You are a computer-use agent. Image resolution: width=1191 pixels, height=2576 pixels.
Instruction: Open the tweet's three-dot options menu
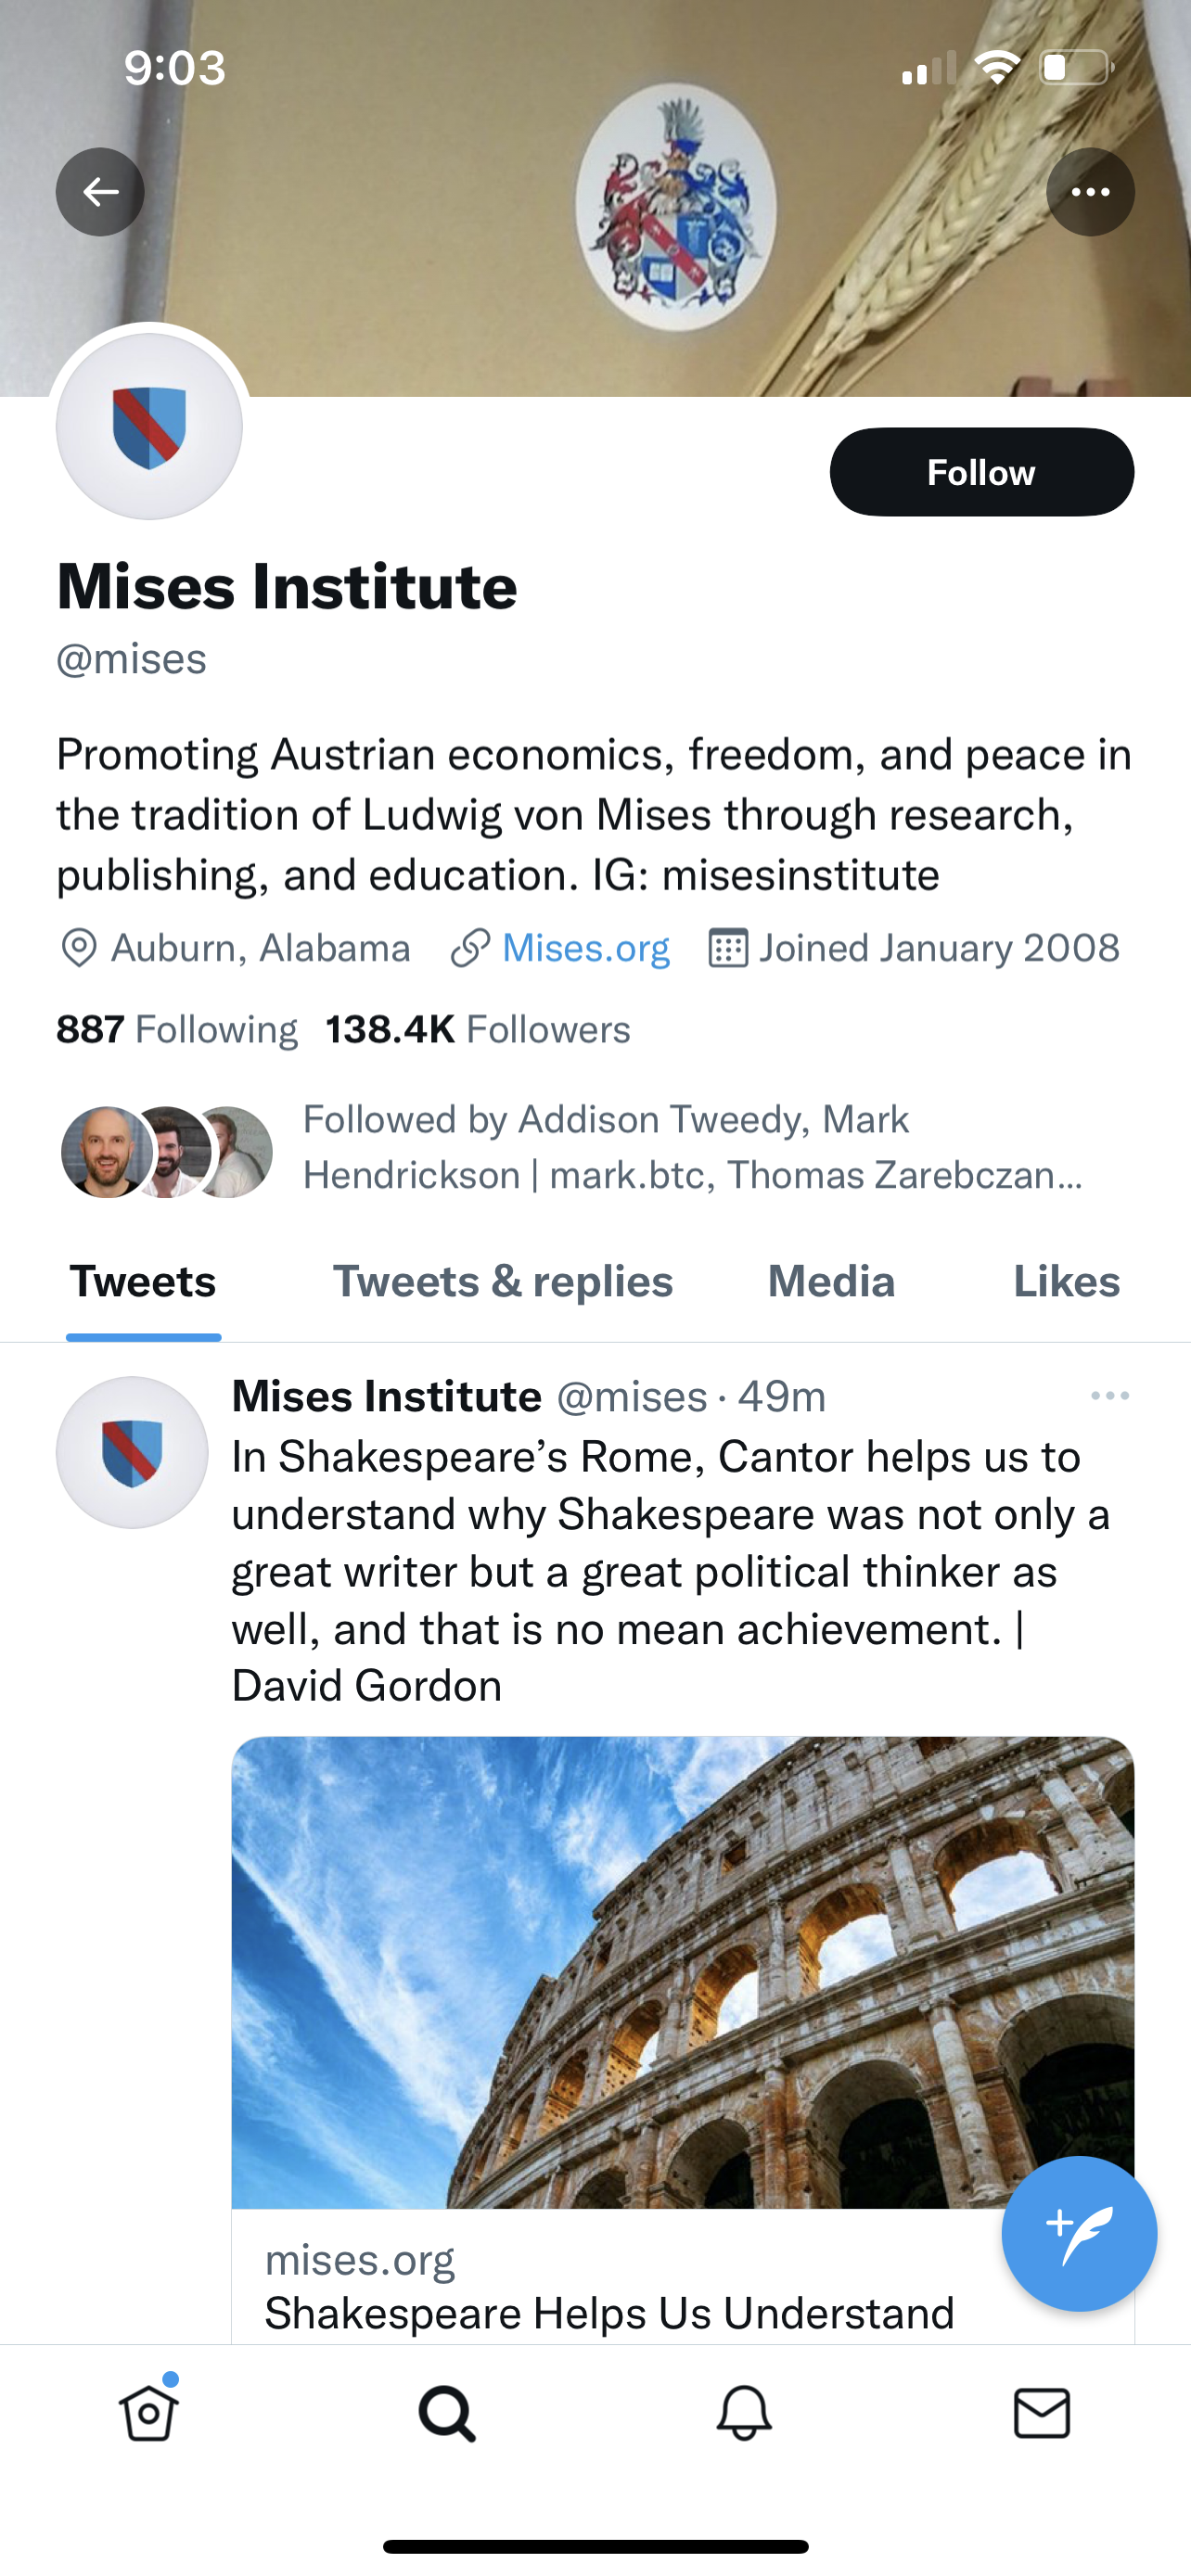(x=1110, y=1396)
